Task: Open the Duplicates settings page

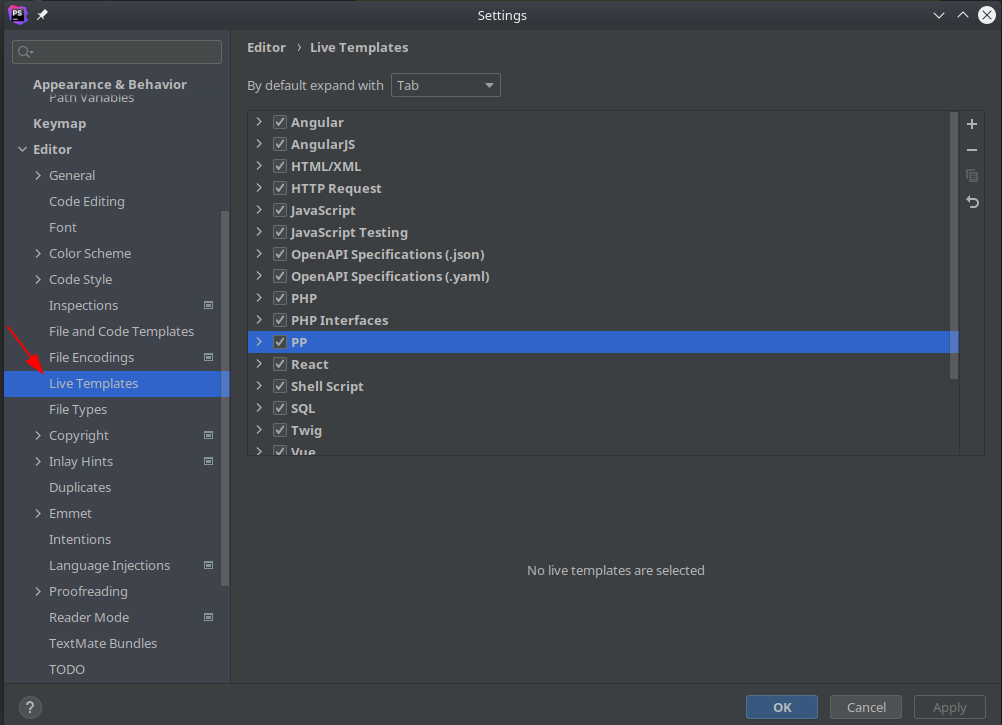Action: point(80,487)
